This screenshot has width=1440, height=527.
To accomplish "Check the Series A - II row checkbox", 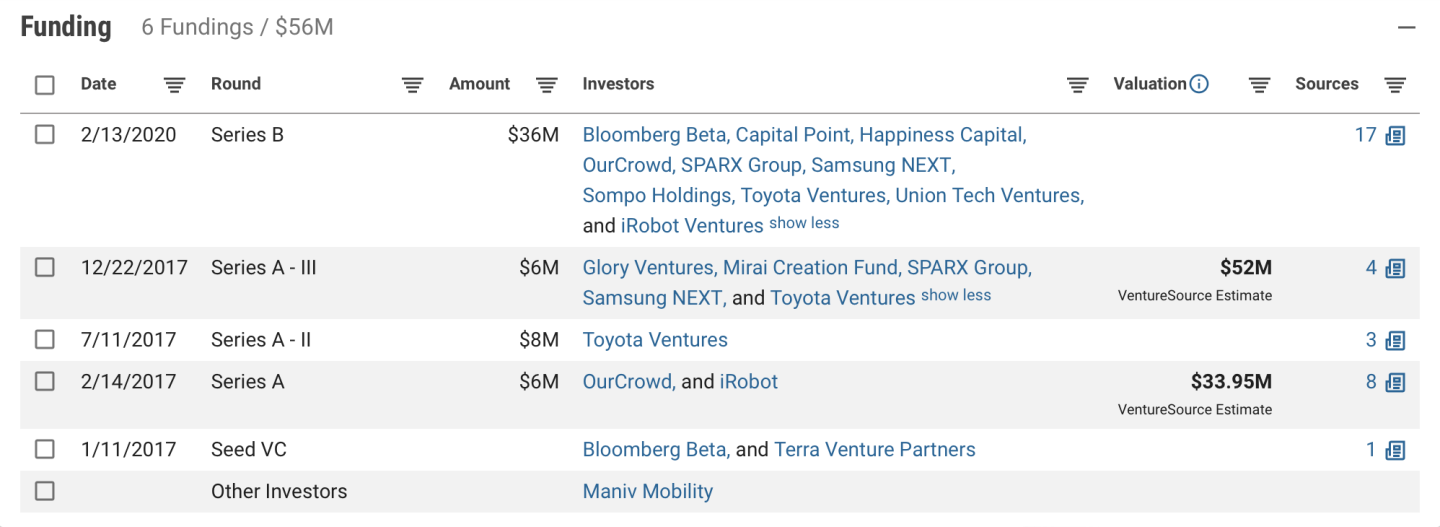I will 45,339.
